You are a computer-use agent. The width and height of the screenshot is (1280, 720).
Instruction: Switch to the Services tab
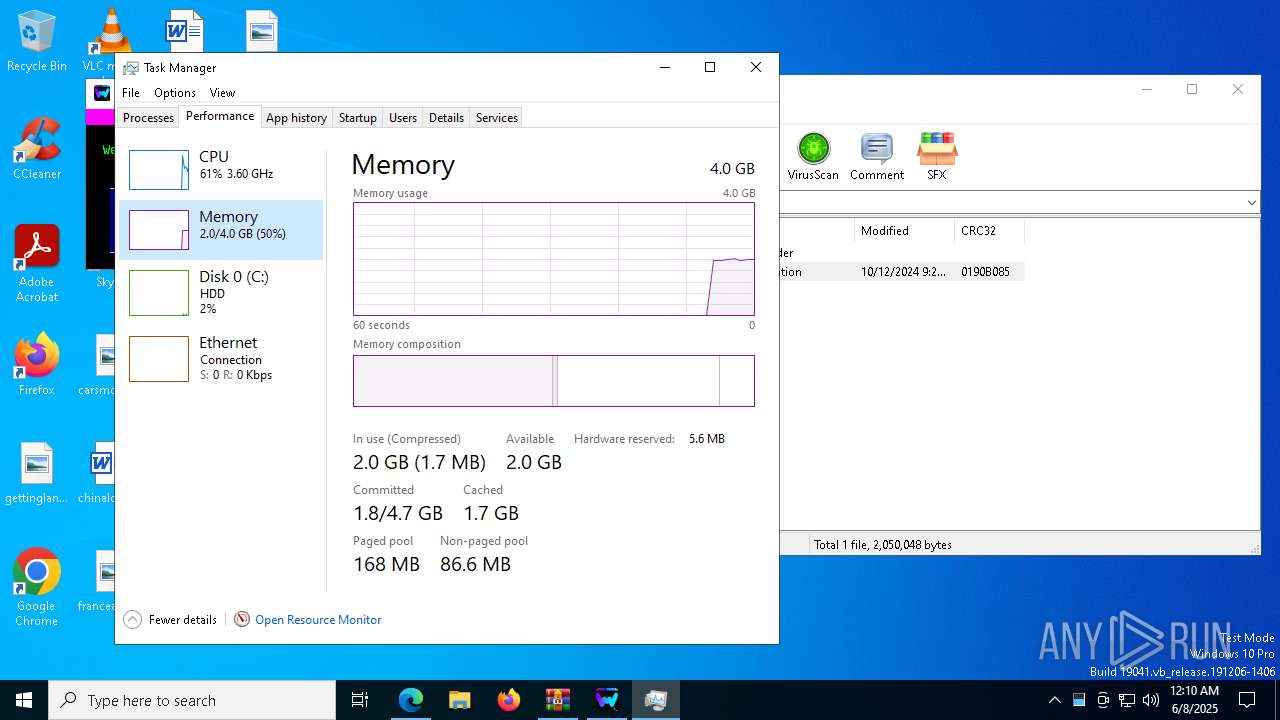pos(497,118)
